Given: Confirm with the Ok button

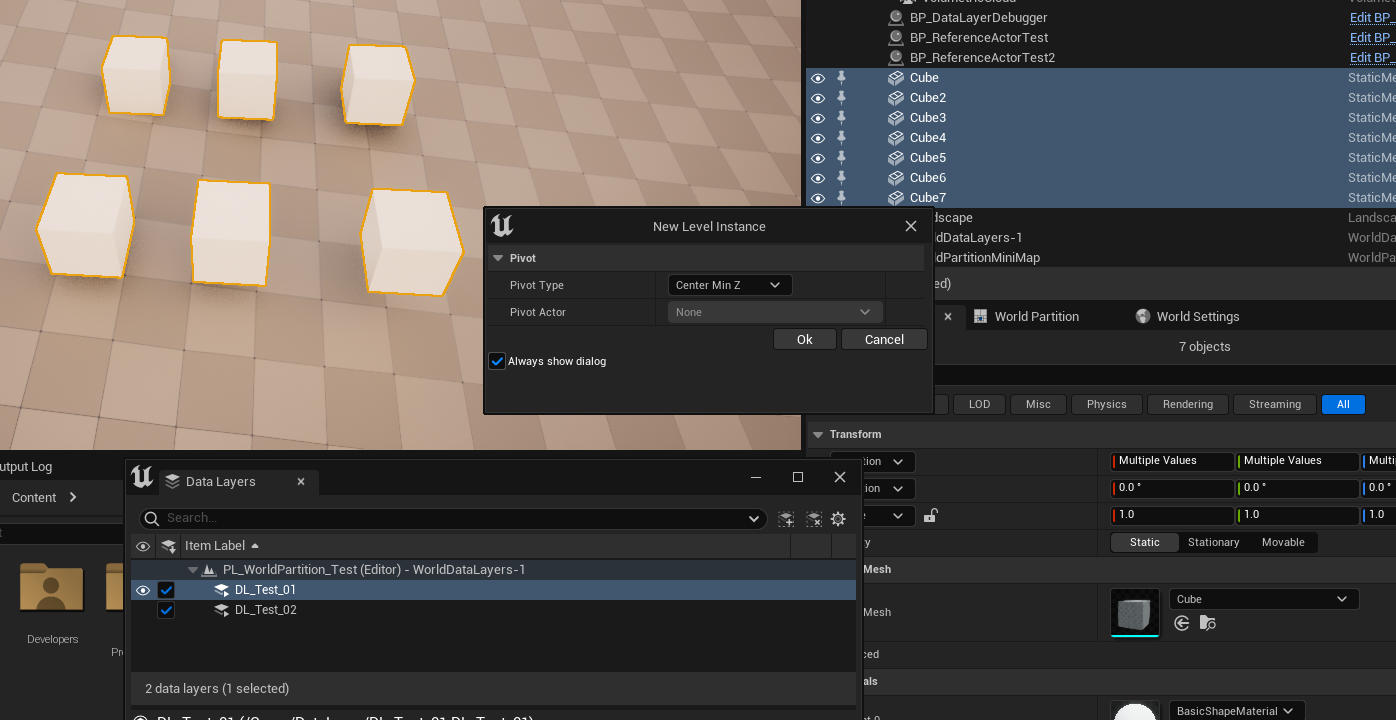Looking at the screenshot, I should click(x=805, y=339).
